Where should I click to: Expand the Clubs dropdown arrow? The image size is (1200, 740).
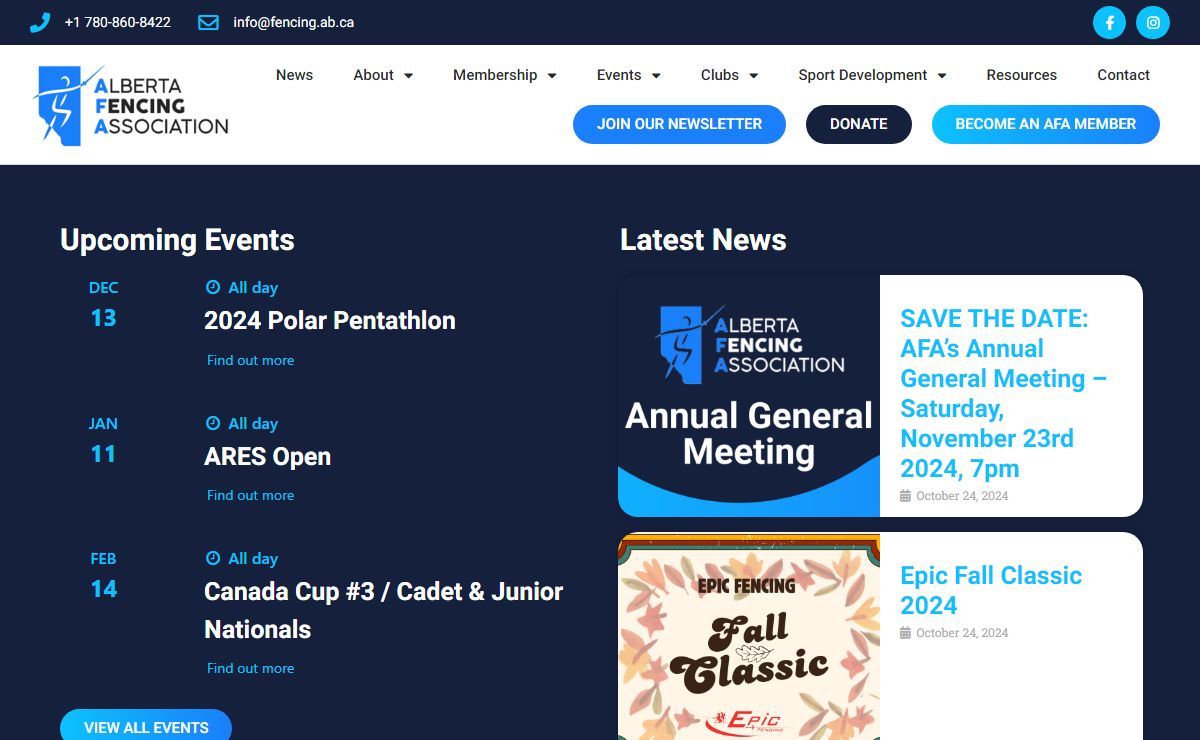pyautogui.click(x=754, y=76)
